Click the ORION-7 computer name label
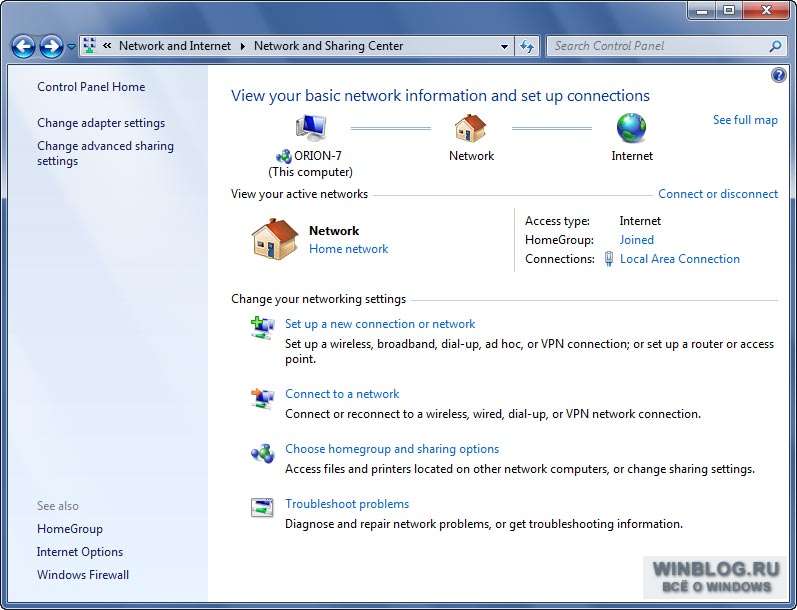The width and height of the screenshot is (797, 610). click(318, 156)
